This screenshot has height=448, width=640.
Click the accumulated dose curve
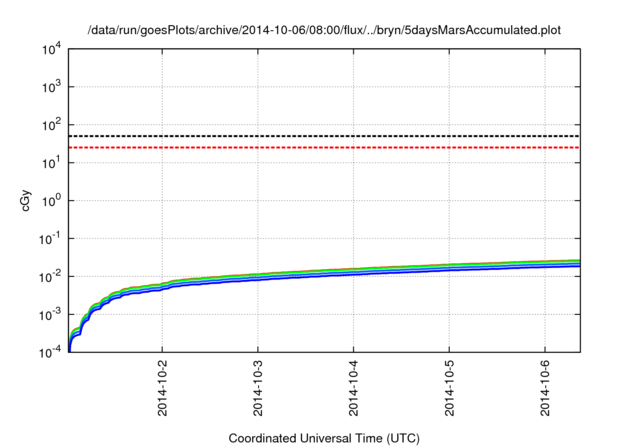pos(324,273)
